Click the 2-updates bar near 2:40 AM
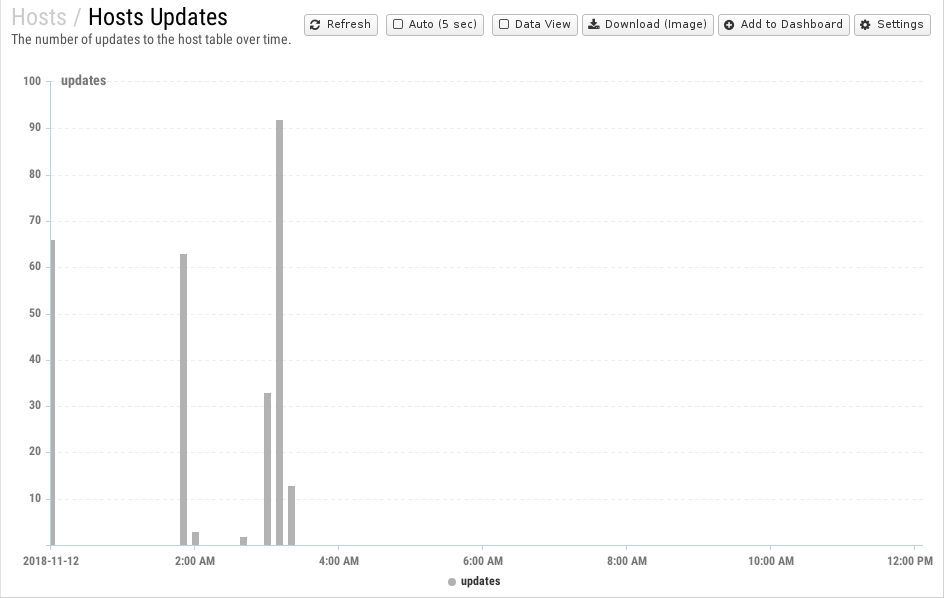The height and width of the screenshot is (598, 944). click(x=243, y=541)
